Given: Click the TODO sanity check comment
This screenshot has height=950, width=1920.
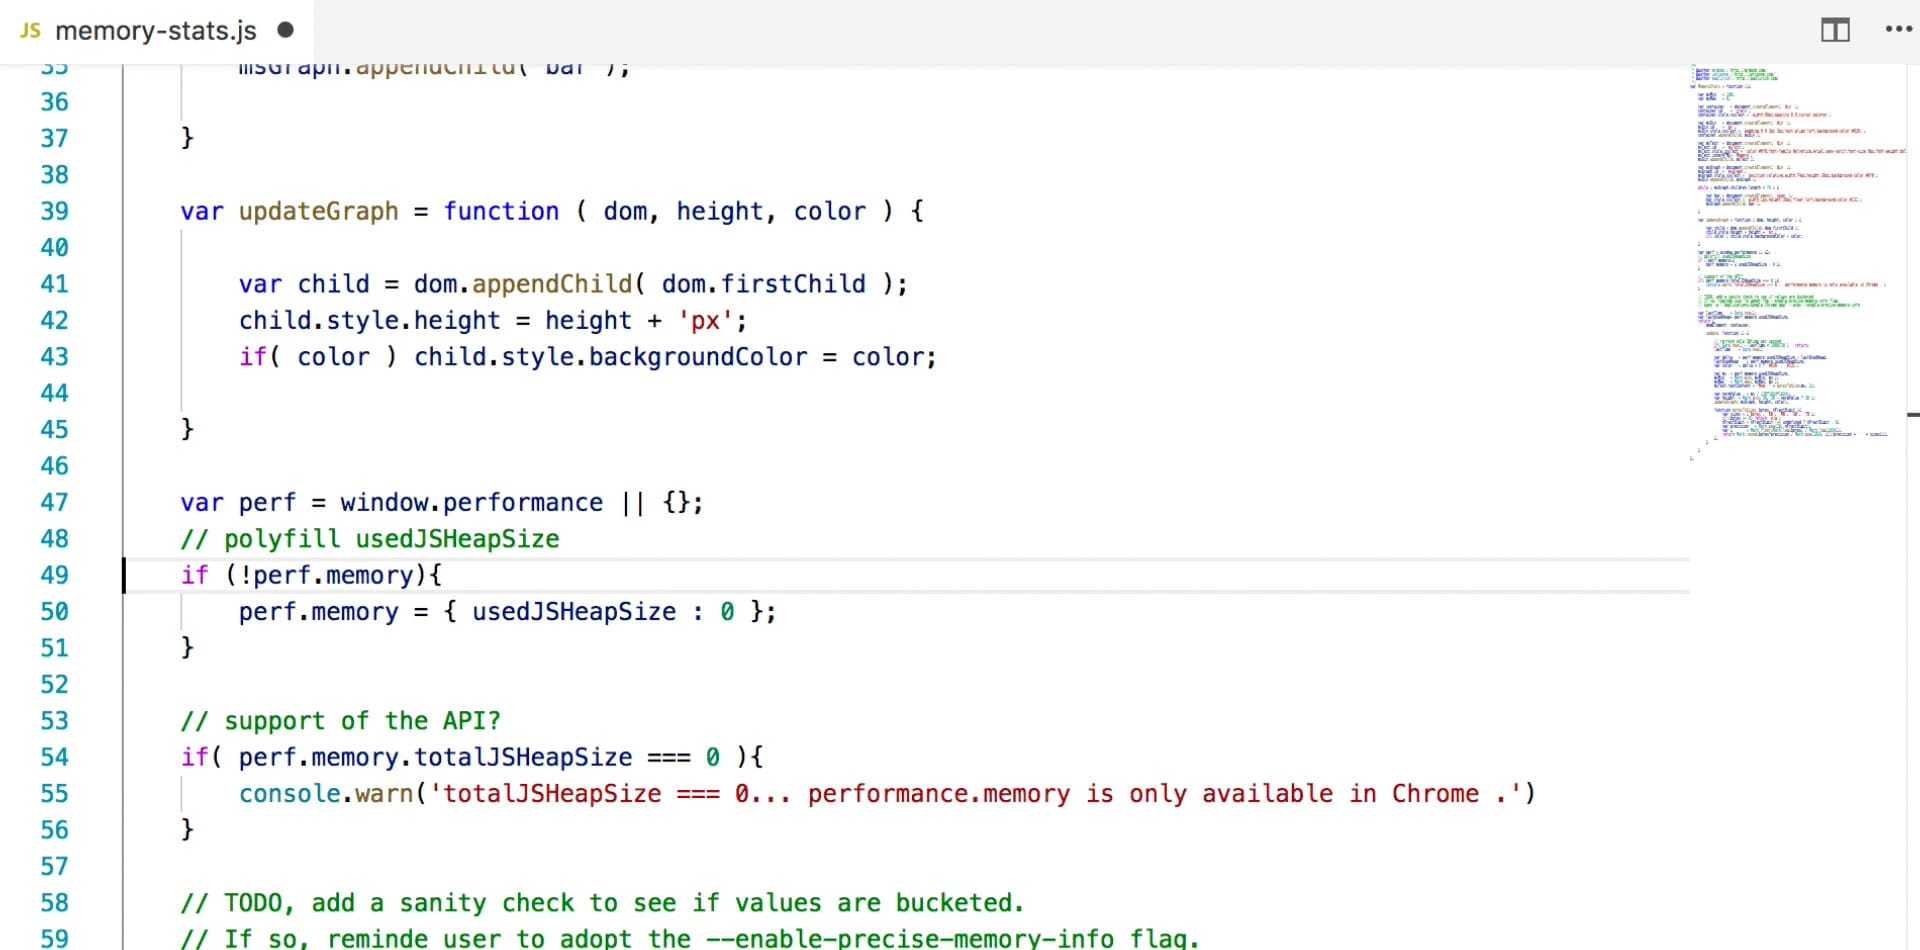Looking at the screenshot, I should (602, 903).
